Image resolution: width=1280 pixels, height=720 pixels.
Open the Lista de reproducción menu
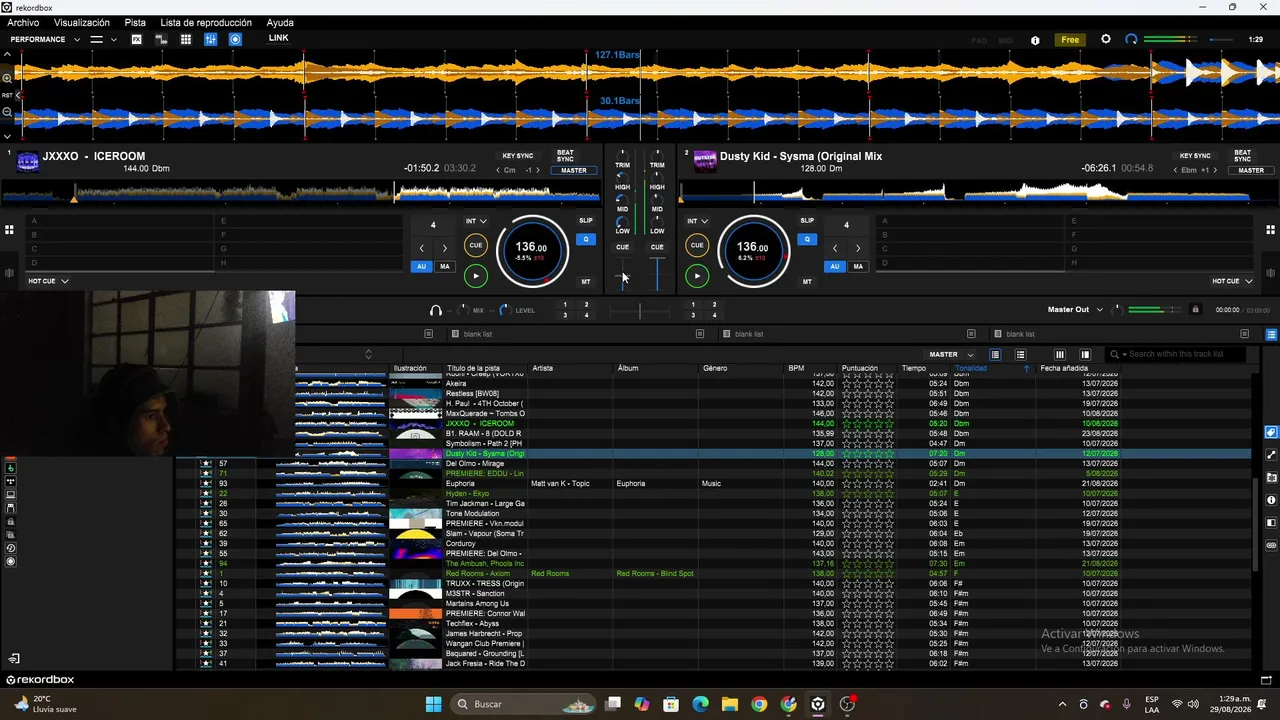206,22
